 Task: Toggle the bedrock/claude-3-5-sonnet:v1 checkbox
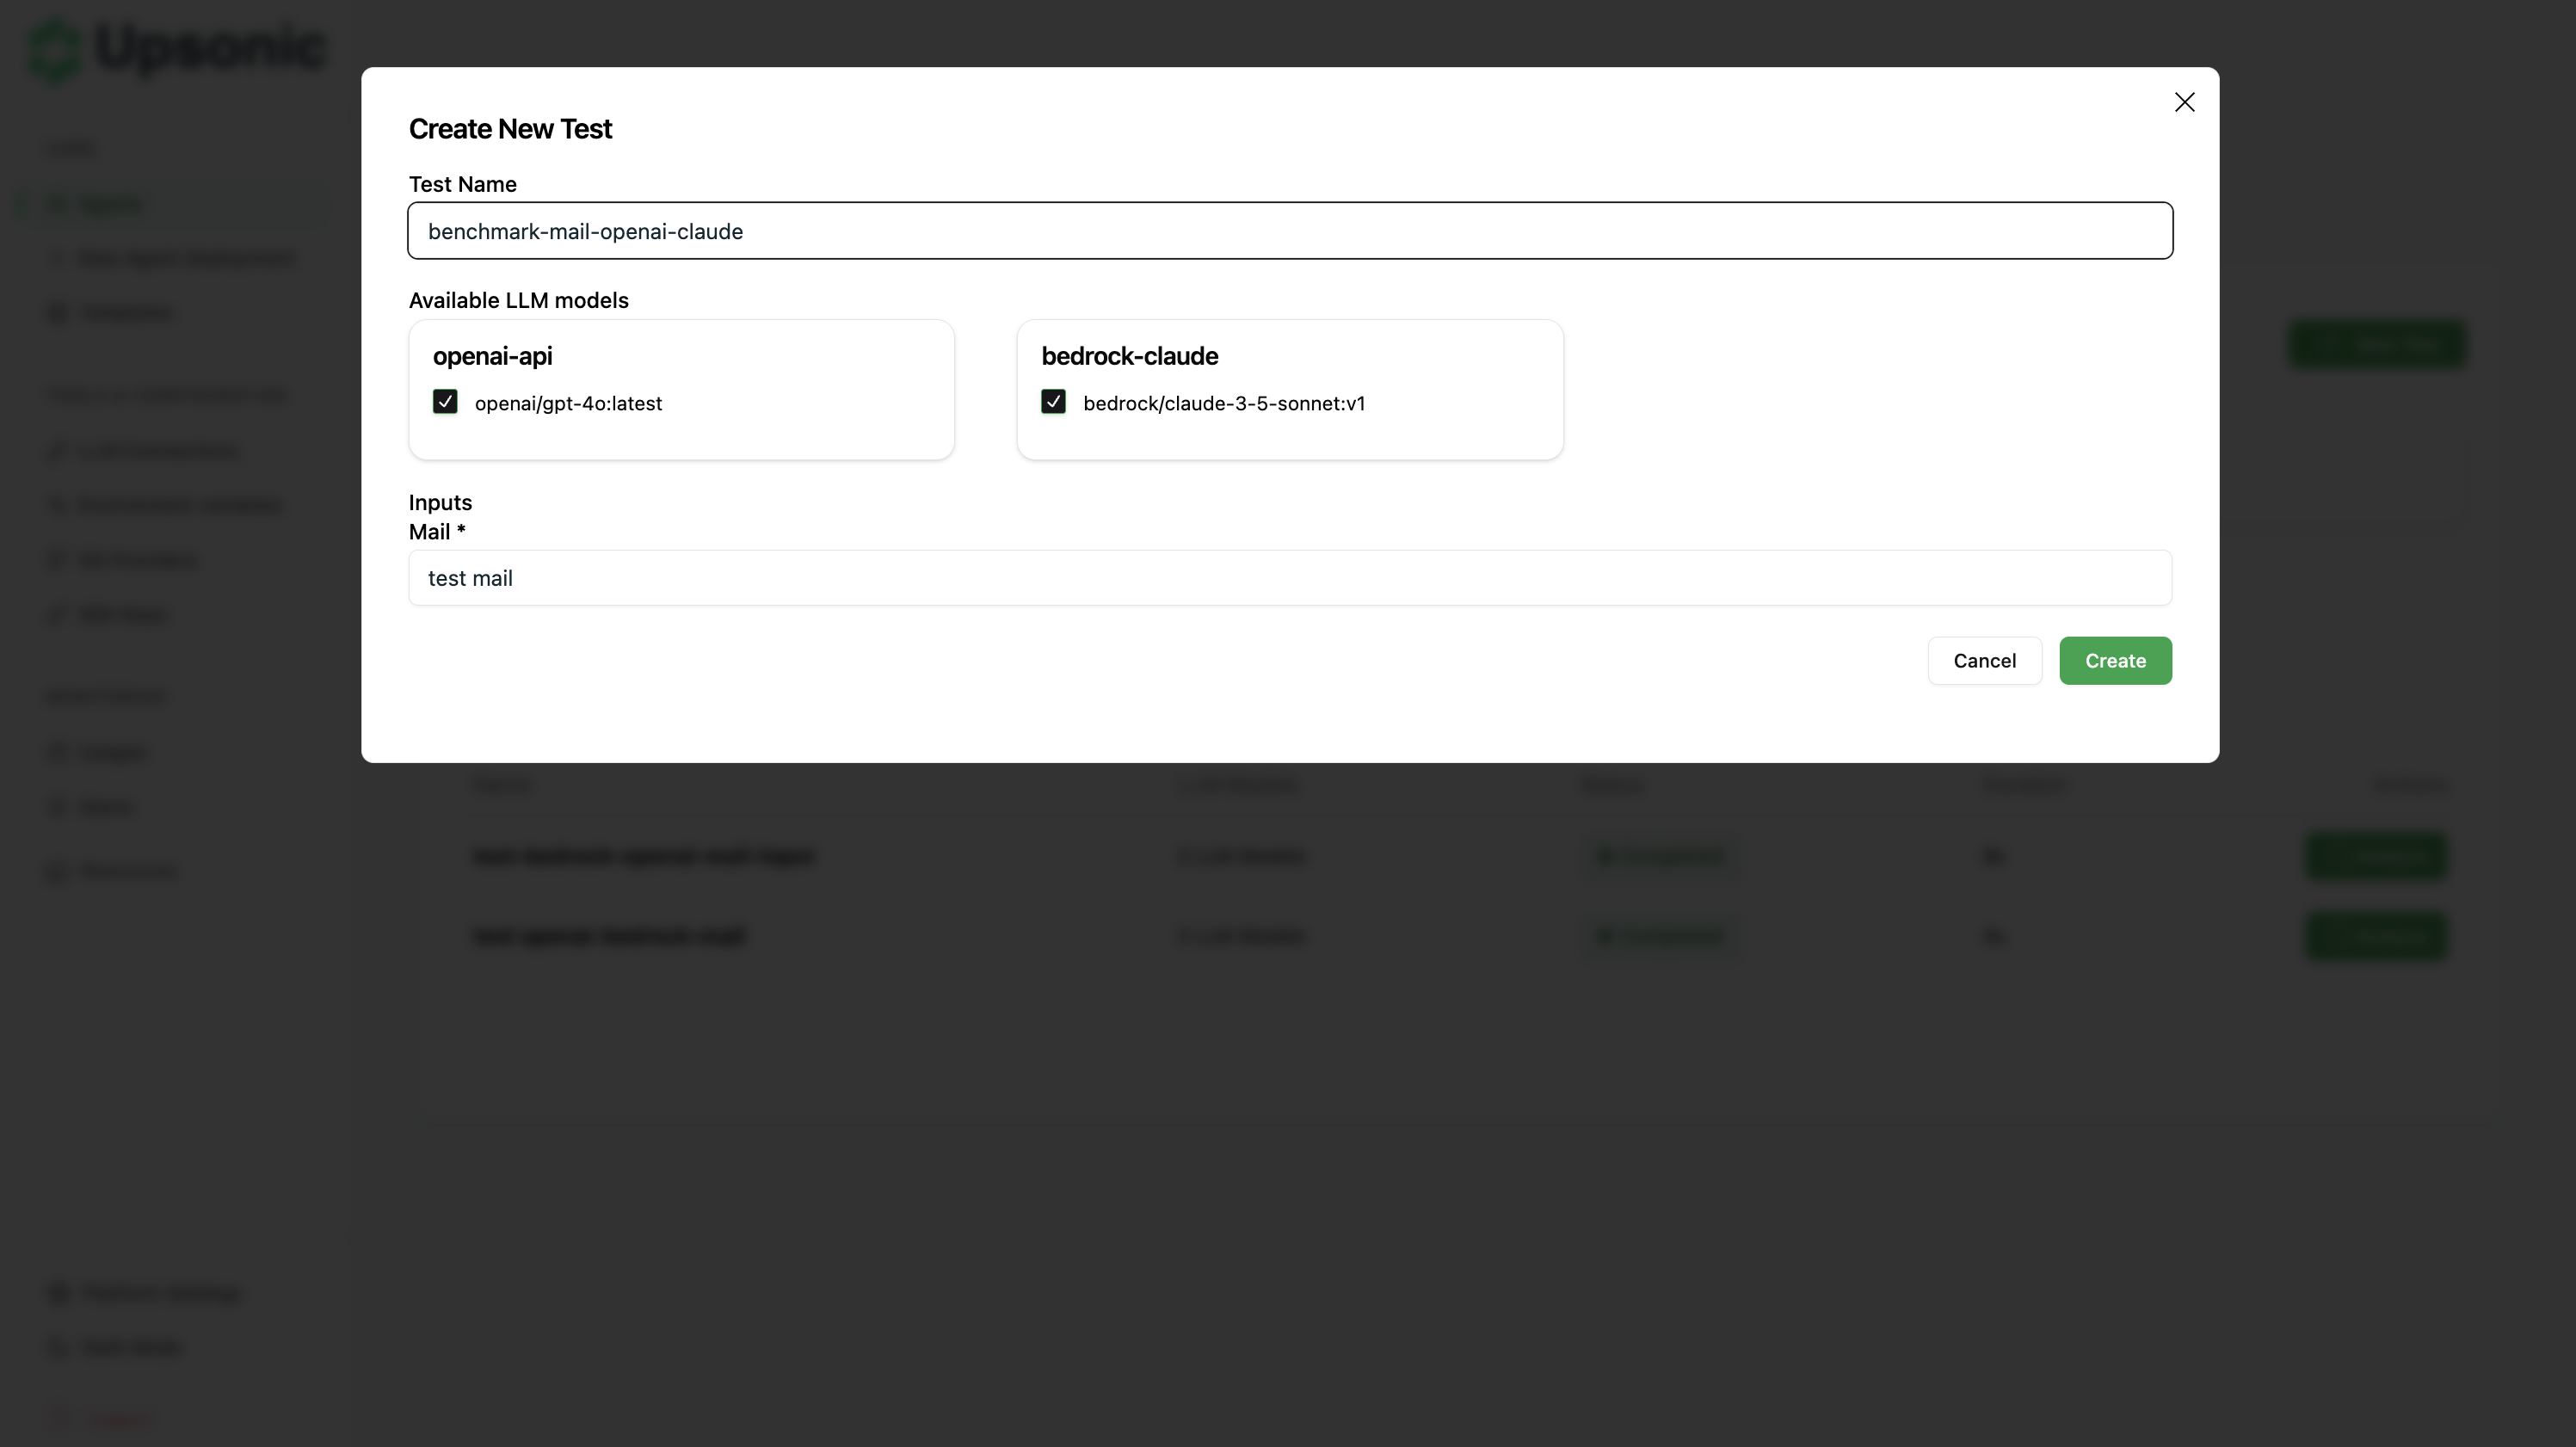(x=1053, y=402)
